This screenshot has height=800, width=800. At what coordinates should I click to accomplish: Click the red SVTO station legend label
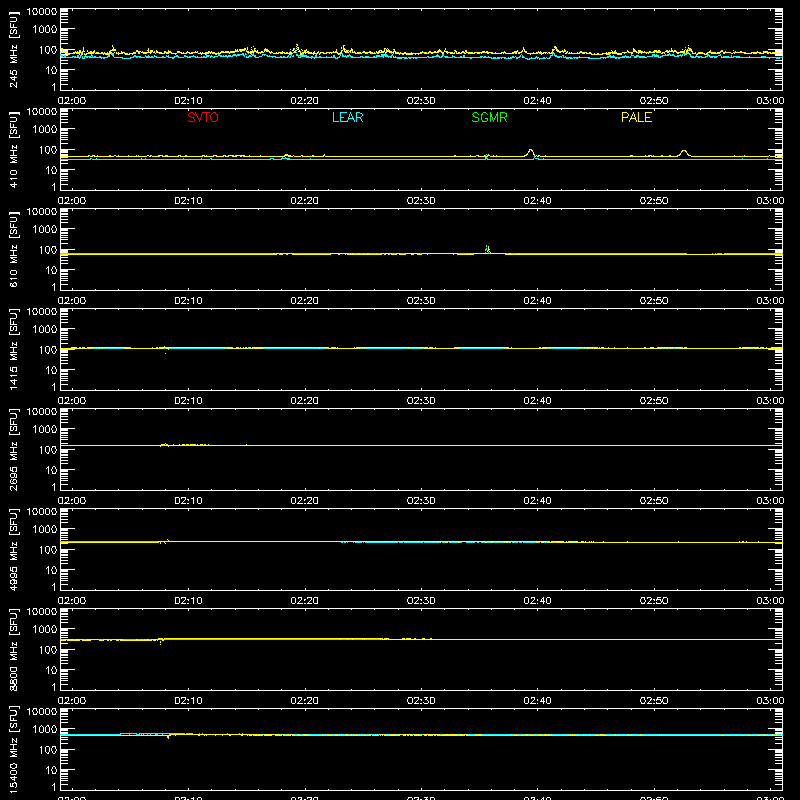(x=203, y=117)
